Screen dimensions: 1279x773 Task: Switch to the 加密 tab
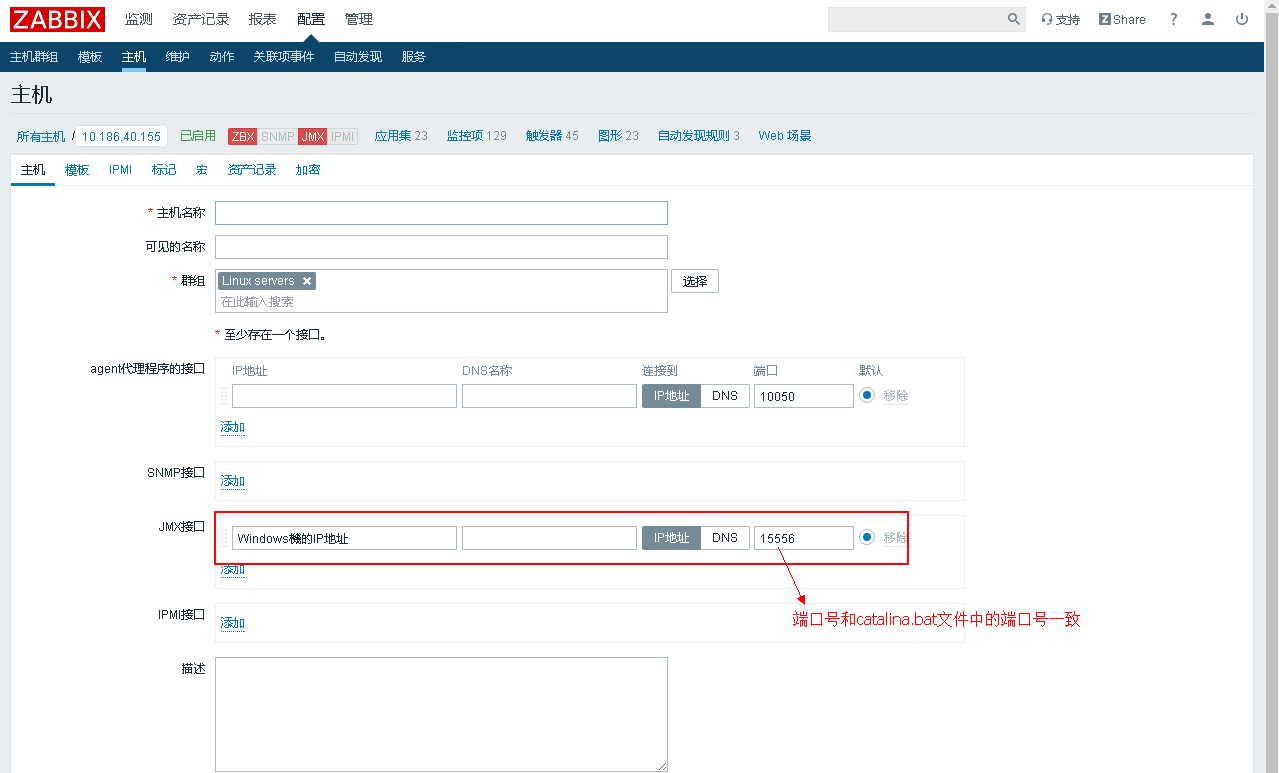click(308, 170)
